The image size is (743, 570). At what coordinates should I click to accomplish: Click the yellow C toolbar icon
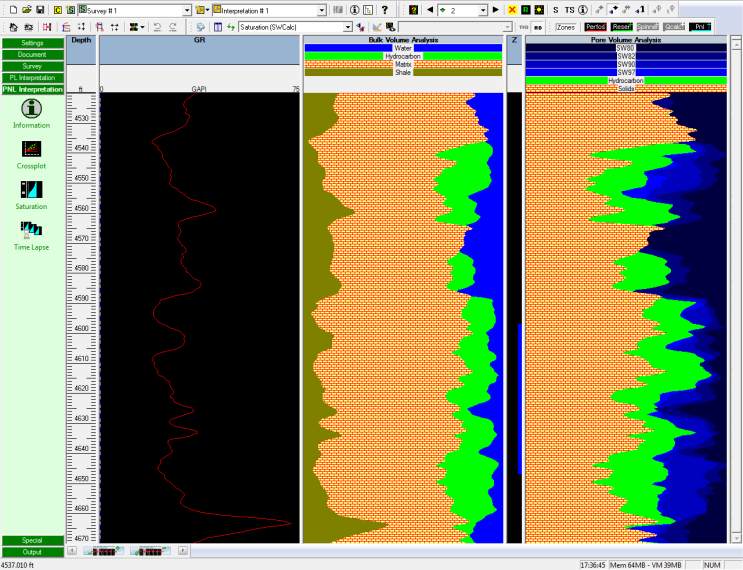coord(58,10)
